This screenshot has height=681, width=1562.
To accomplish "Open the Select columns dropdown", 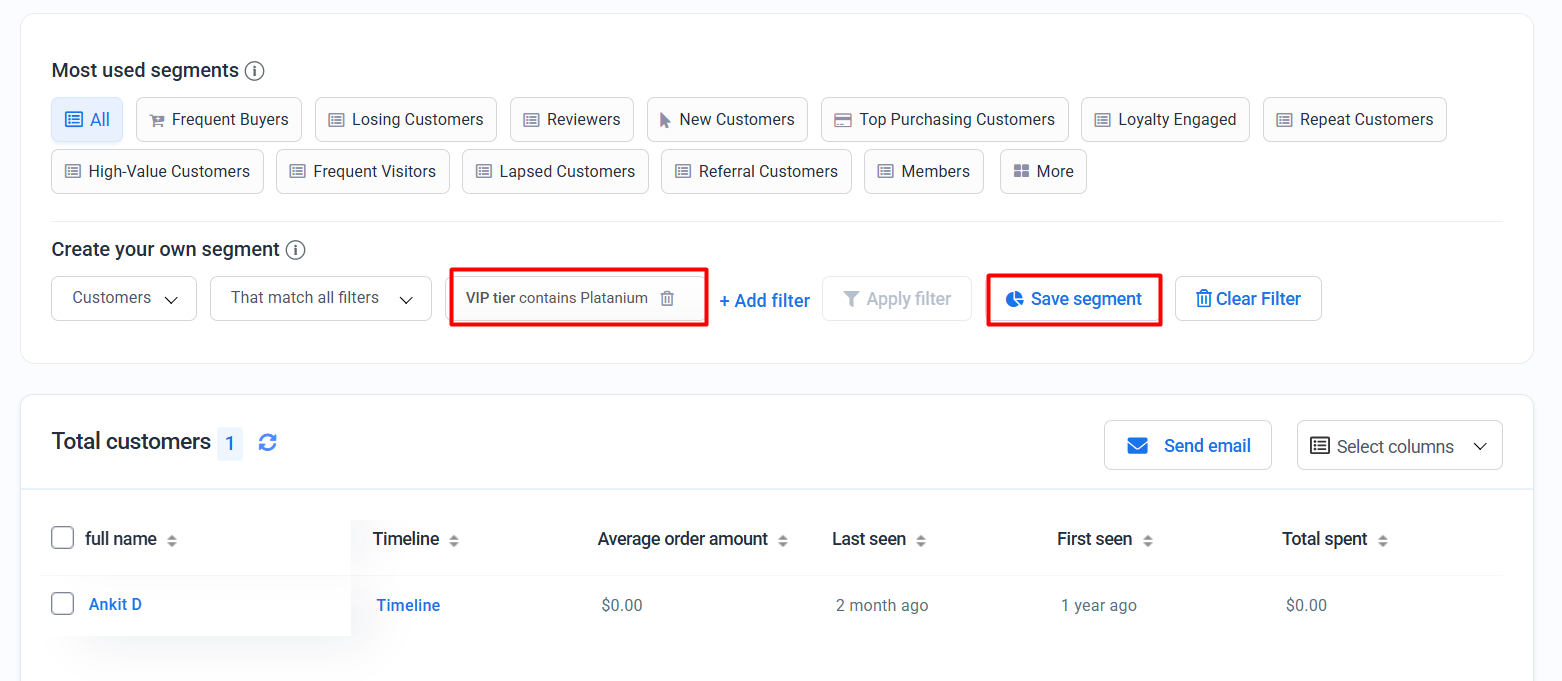I will pyautogui.click(x=1399, y=446).
